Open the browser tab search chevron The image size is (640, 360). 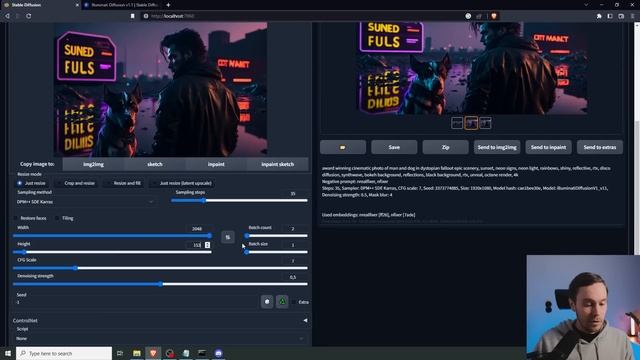pos(586,5)
